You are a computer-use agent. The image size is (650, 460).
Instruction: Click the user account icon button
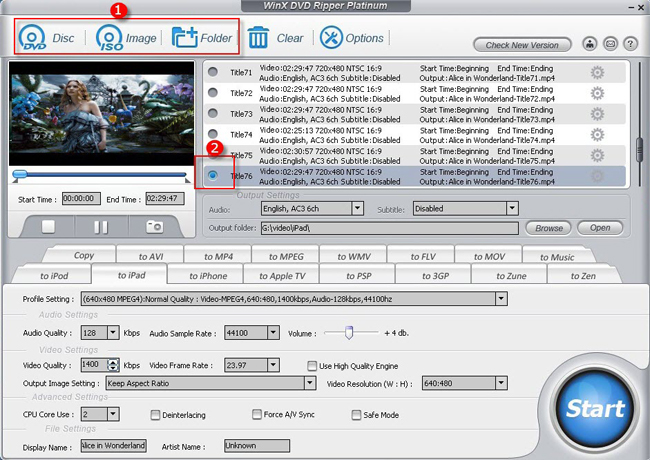coord(589,44)
